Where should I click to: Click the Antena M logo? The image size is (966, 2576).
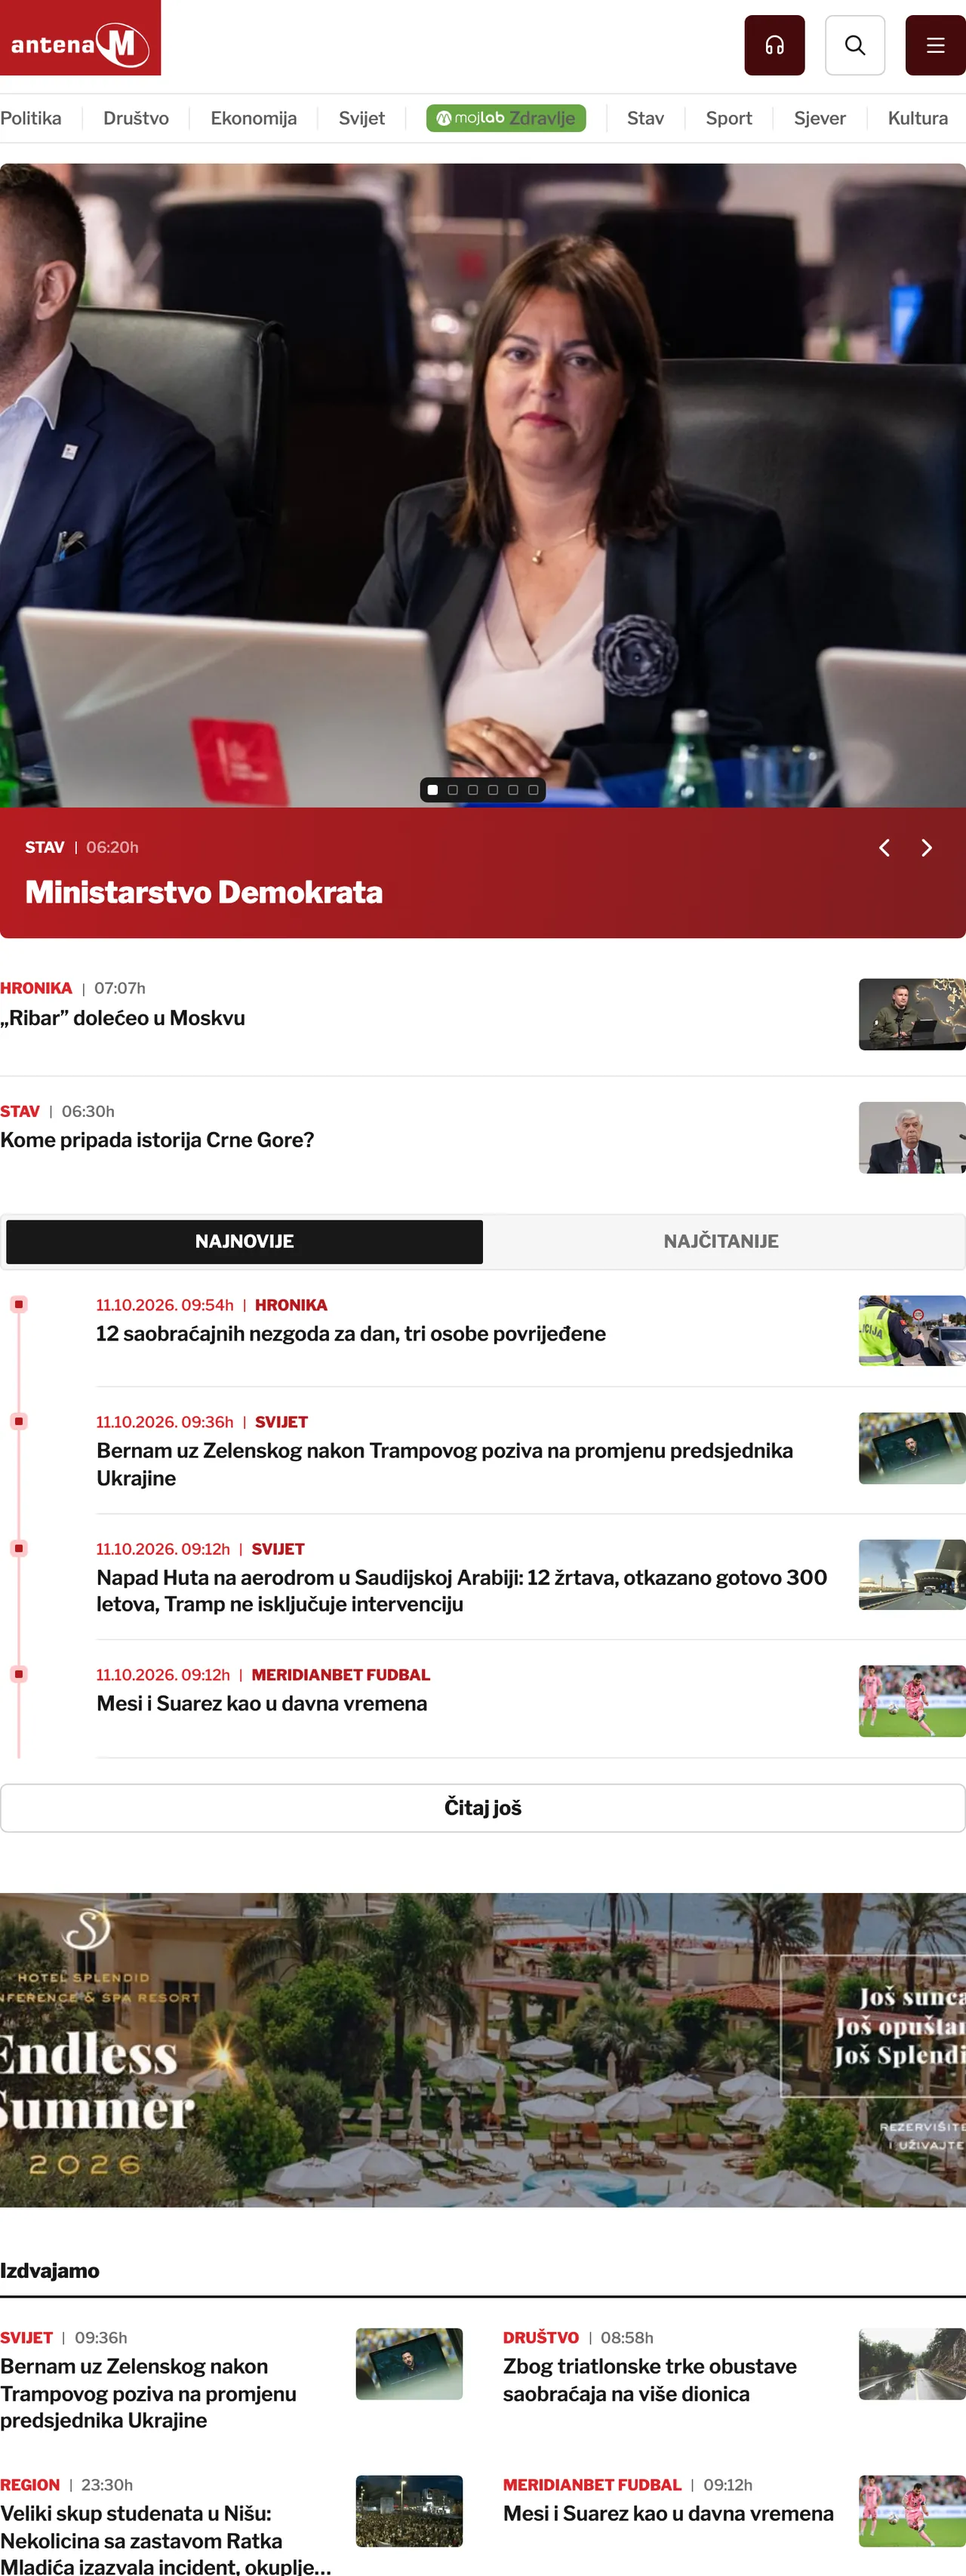(80, 38)
